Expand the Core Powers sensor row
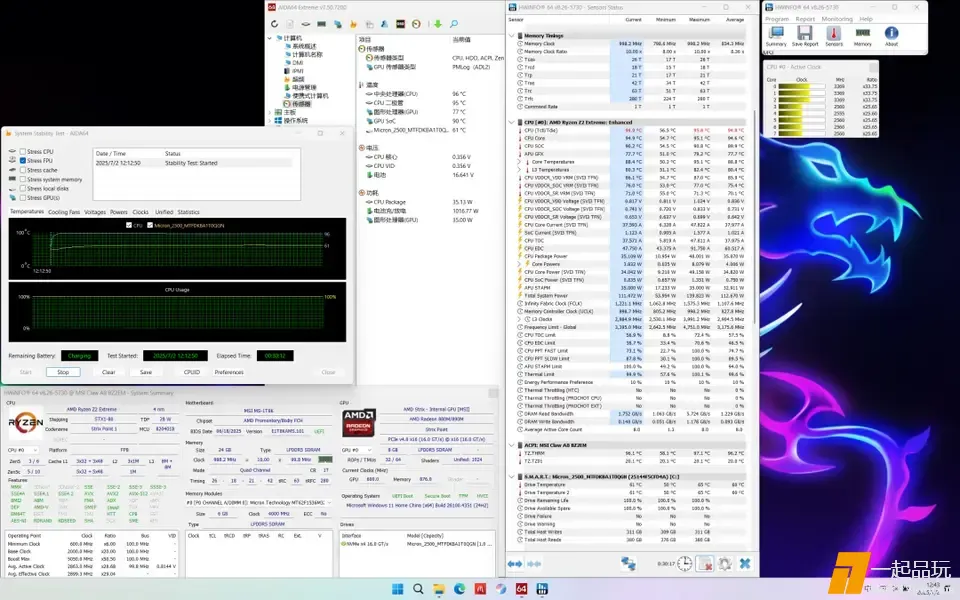 pos(520,264)
